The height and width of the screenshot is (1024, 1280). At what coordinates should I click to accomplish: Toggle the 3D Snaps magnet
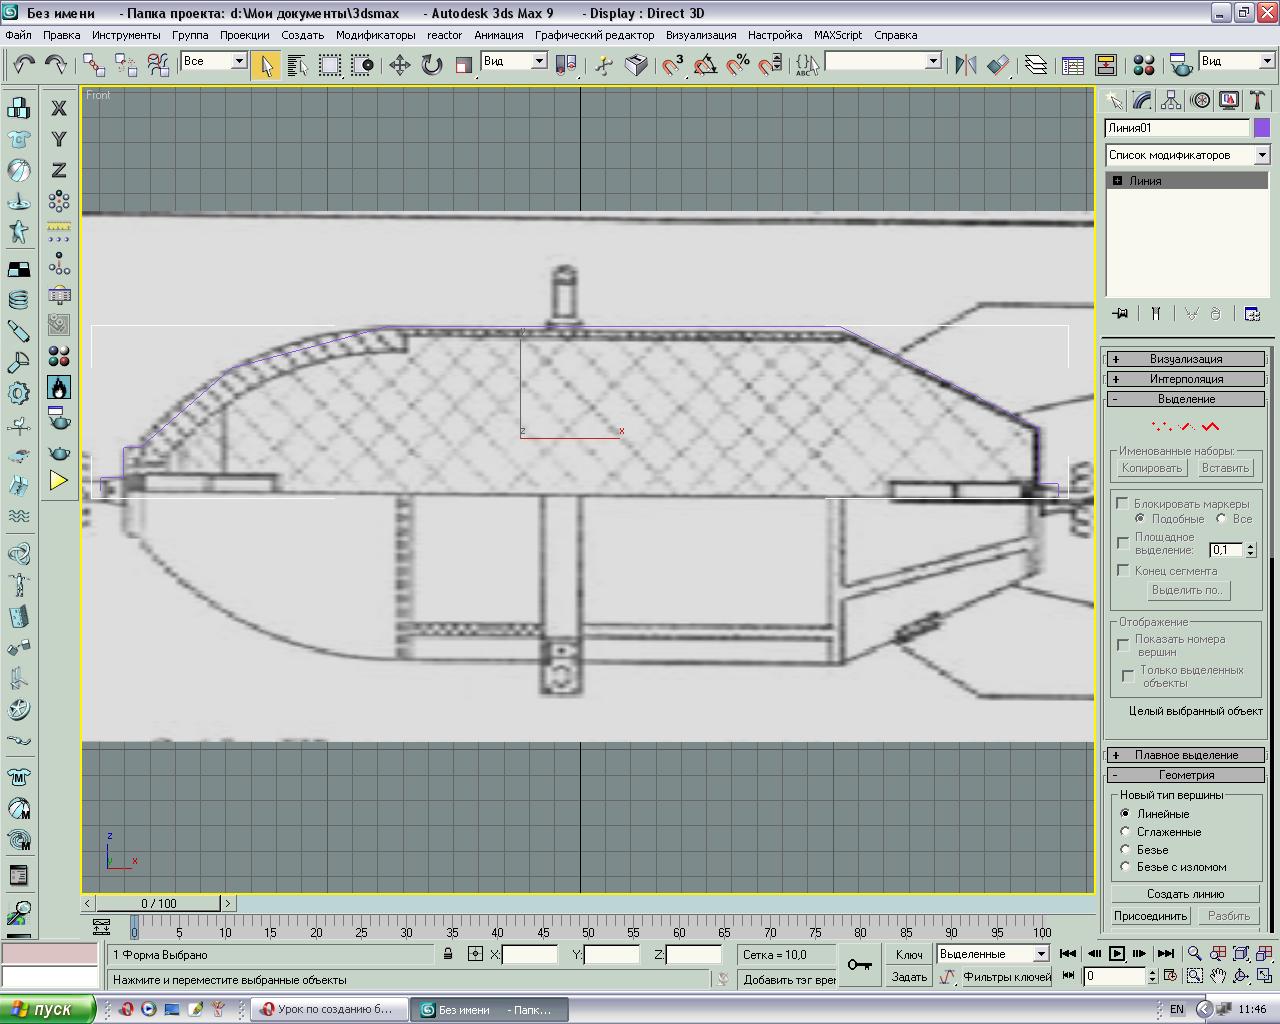673,65
